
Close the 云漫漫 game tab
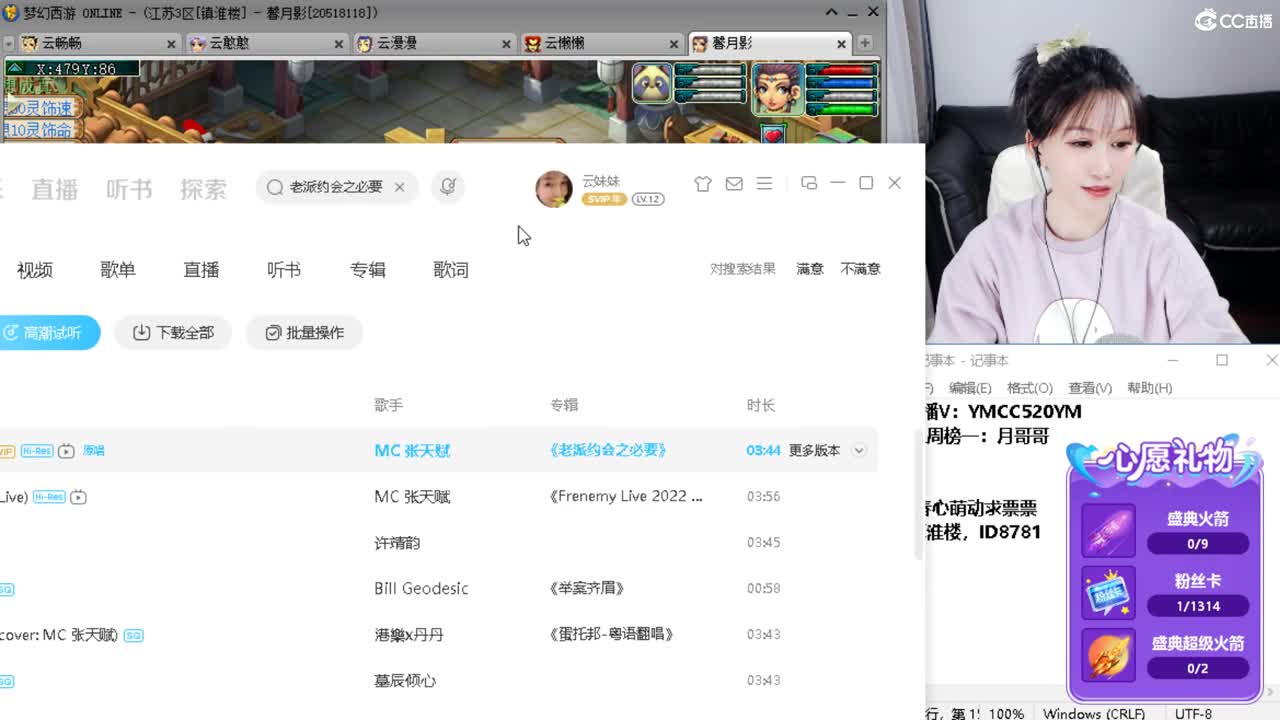(507, 44)
